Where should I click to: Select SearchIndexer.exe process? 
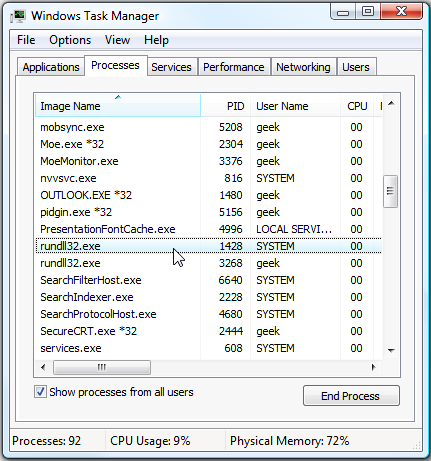tap(208, 297)
